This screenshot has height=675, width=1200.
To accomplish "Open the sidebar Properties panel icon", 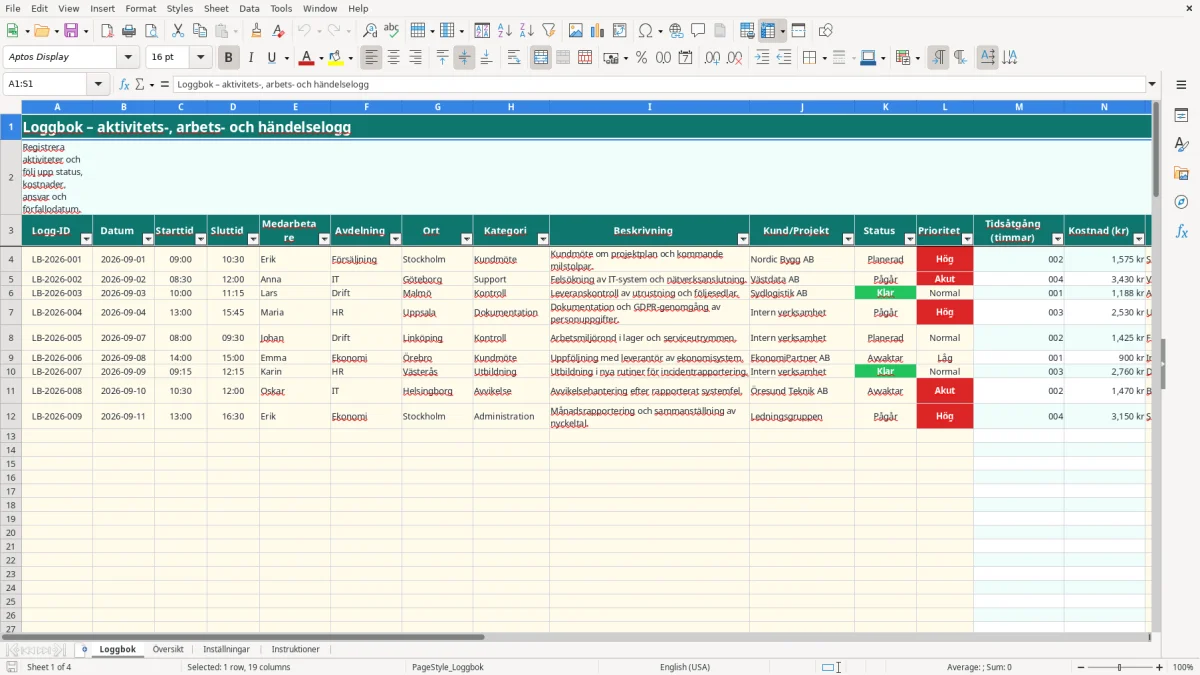I will [1181, 116].
